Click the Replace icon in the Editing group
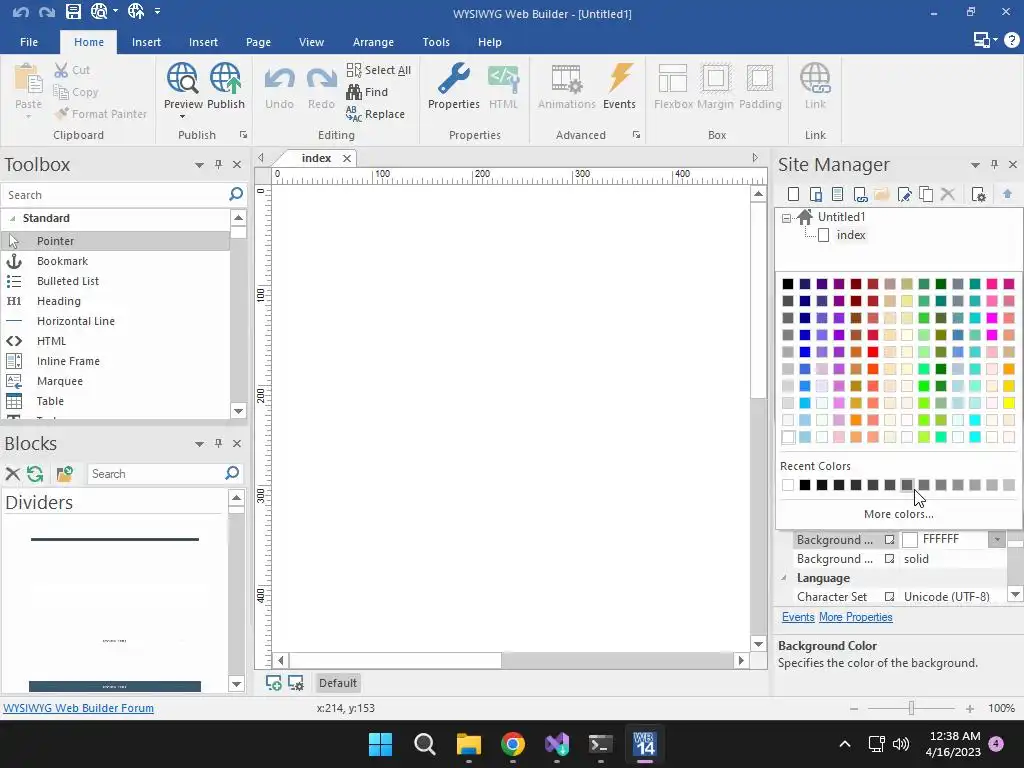Screen dimensions: 1024x768 pyautogui.click(x=353, y=114)
